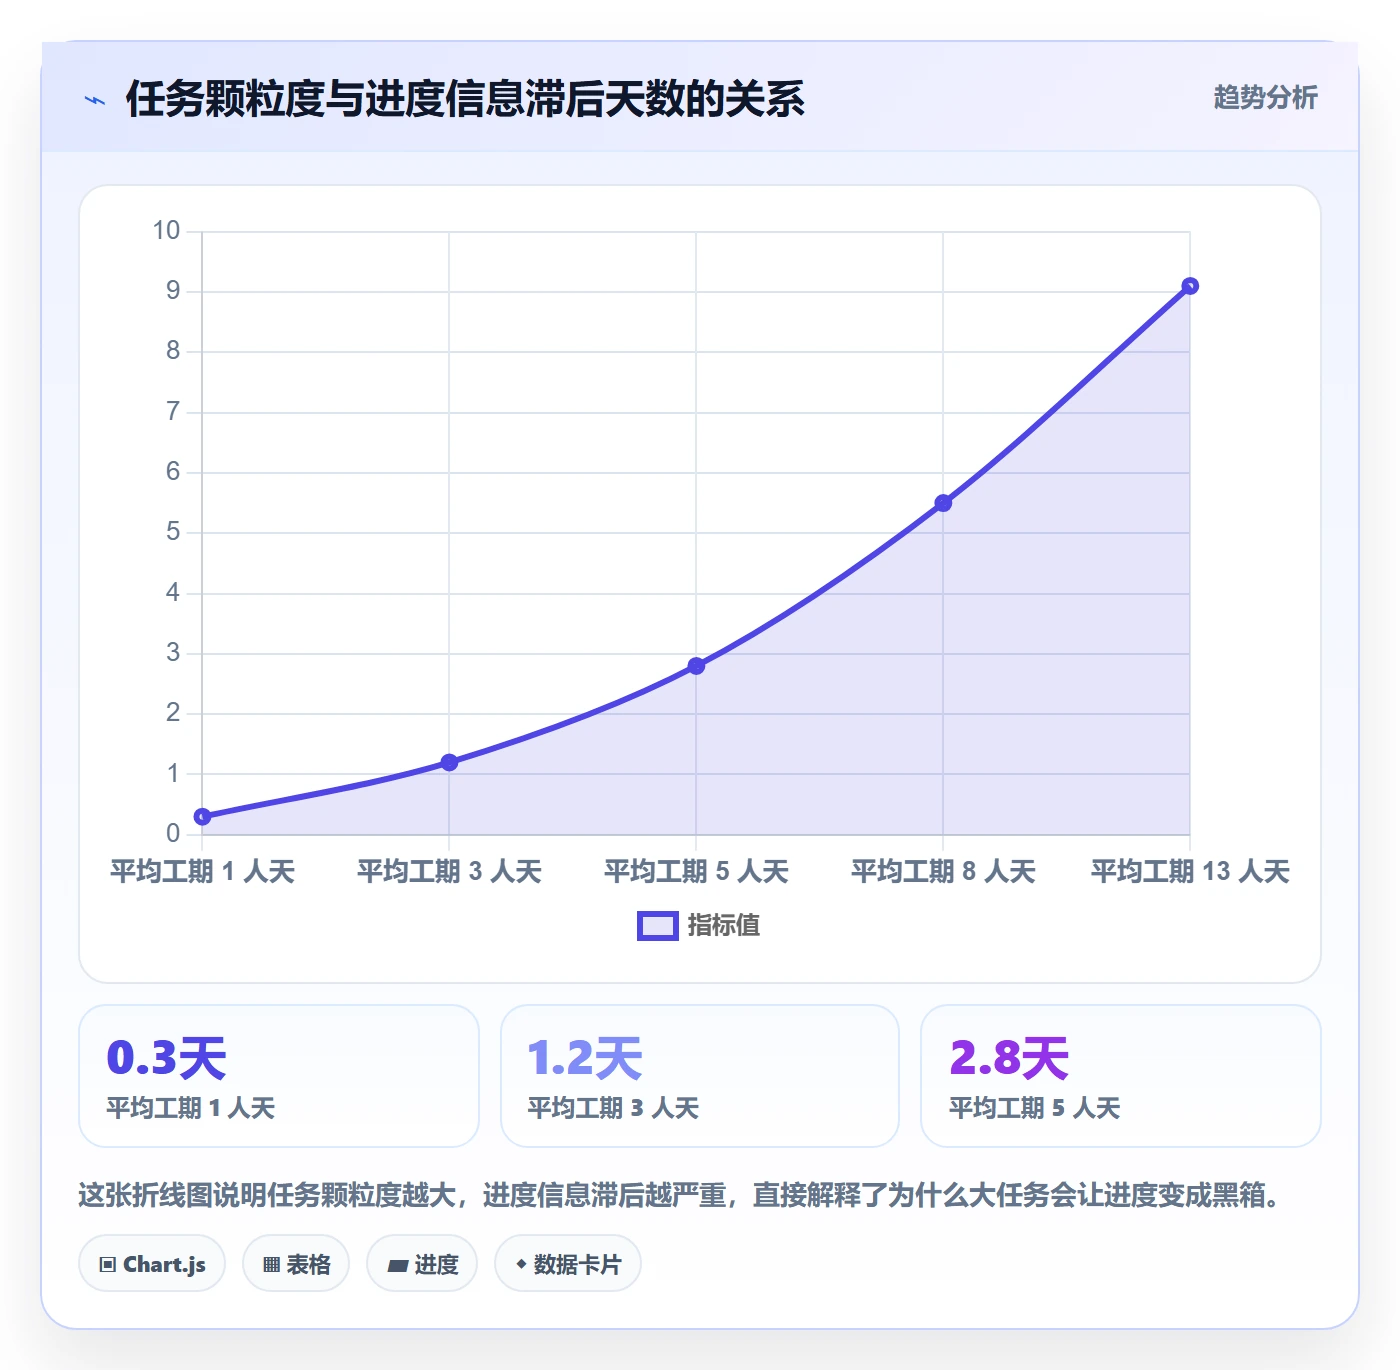Image resolution: width=1400 pixels, height=1370 pixels.
Task: Toggle the 指标值 legend color box
Action: [658, 926]
